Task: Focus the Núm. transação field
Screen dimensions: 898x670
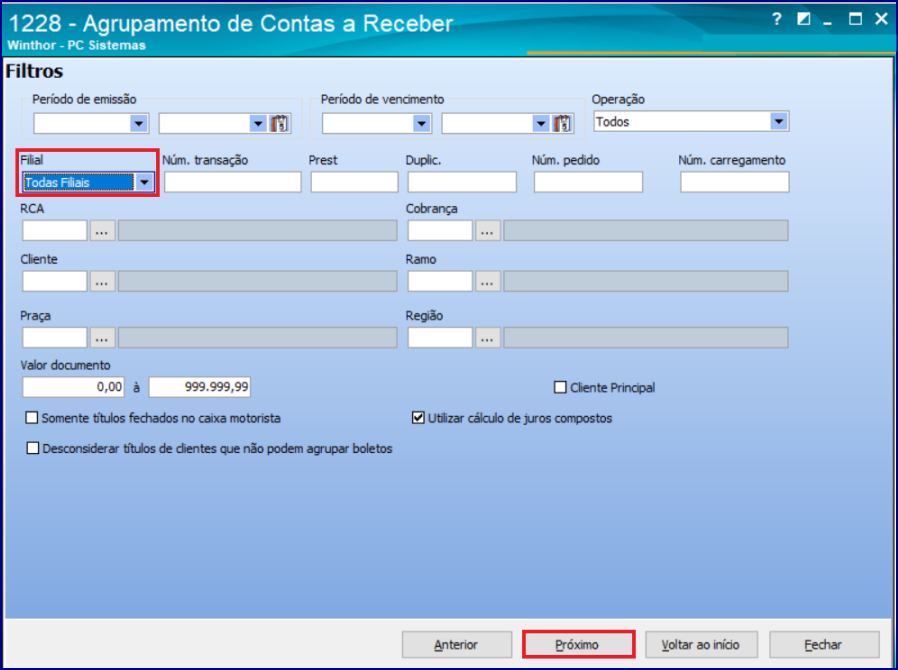Action: (x=233, y=182)
